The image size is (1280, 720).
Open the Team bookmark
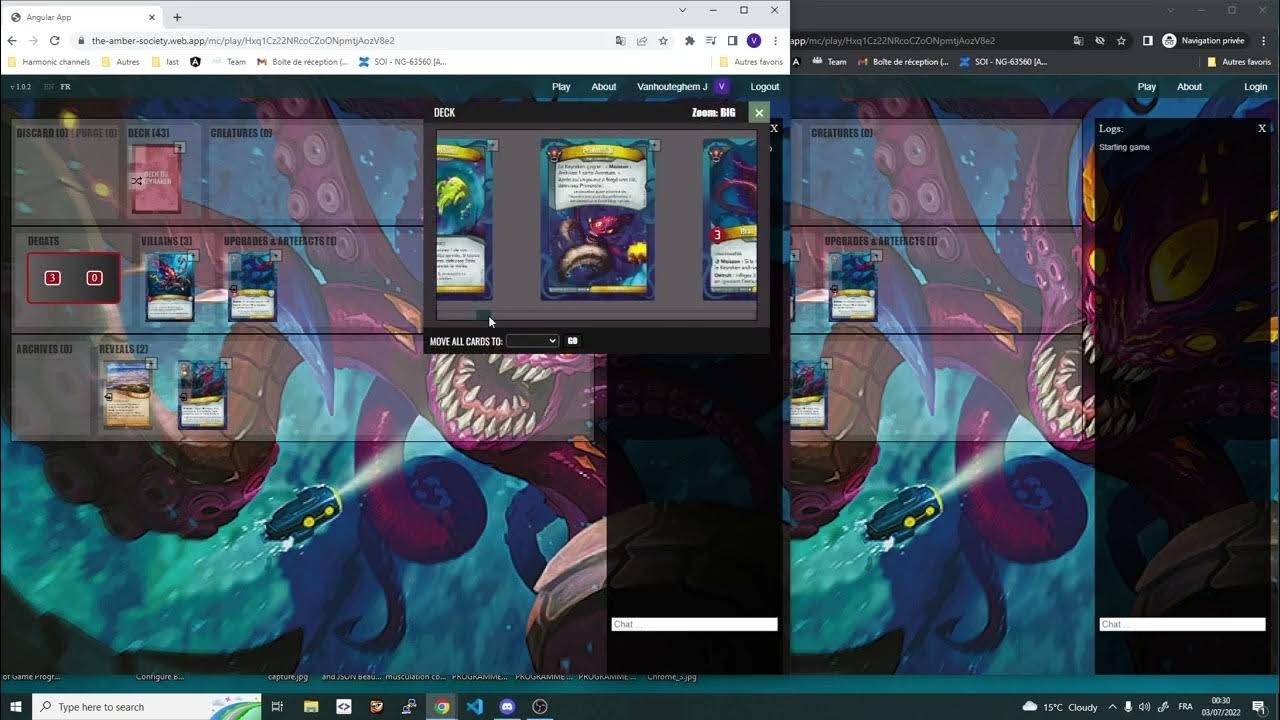[229, 62]
